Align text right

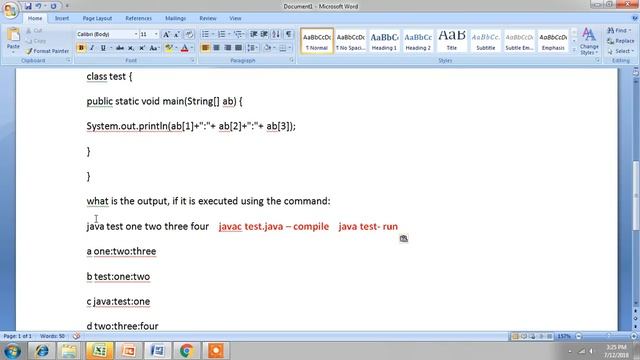(x=227, y=48)
